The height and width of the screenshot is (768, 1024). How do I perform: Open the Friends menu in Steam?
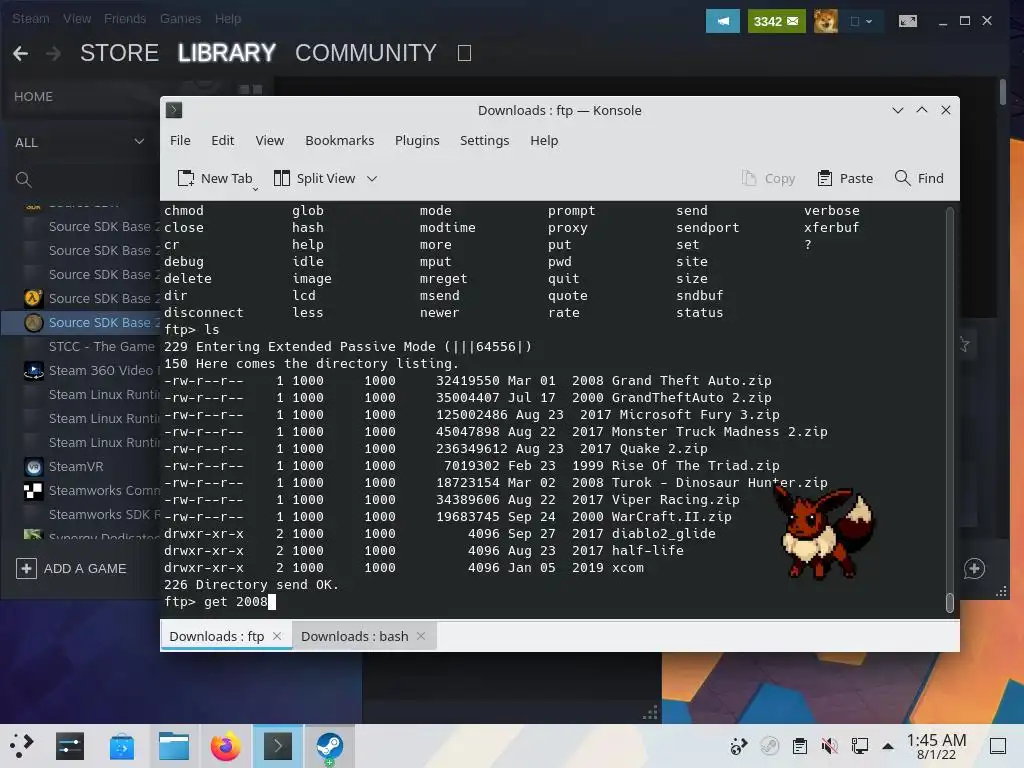125,18
